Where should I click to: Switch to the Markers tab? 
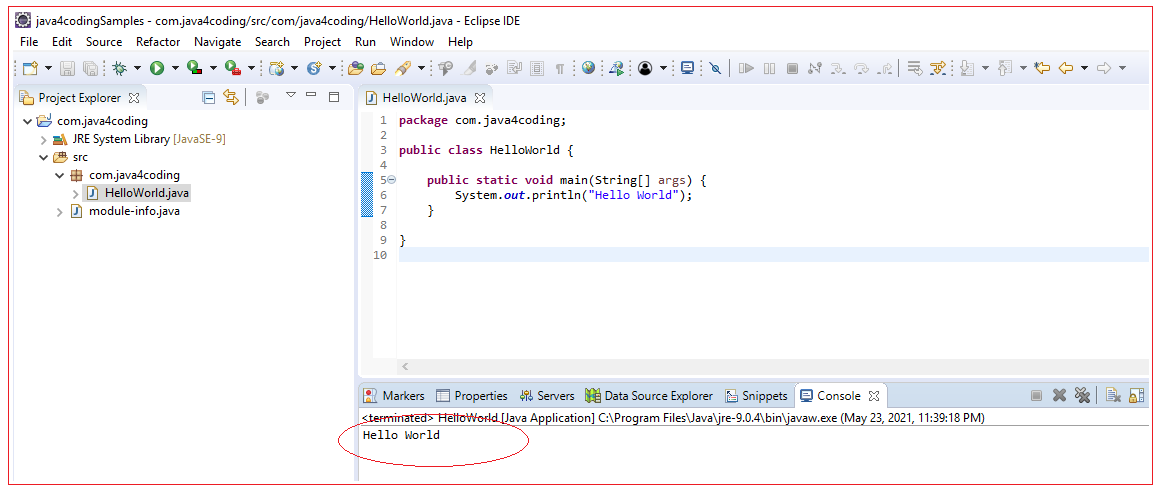(394, 396)
